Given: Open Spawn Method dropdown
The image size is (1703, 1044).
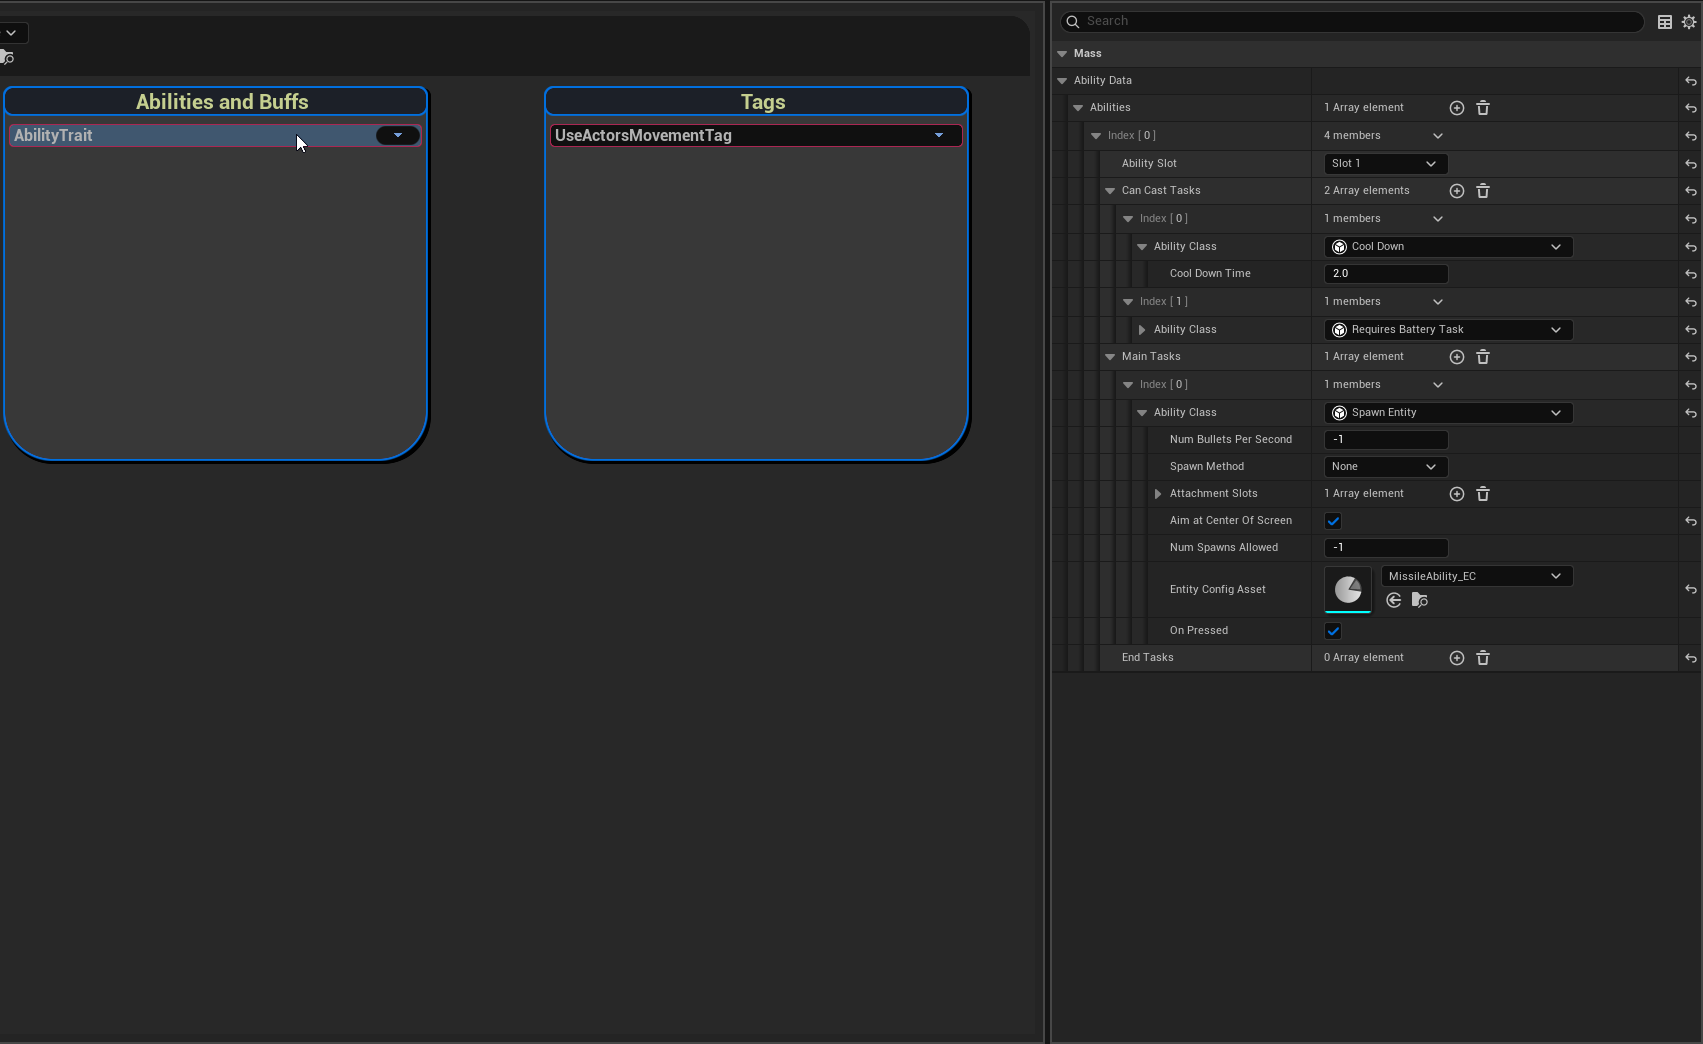Looking at the screenshot, I should point(1385,467).
